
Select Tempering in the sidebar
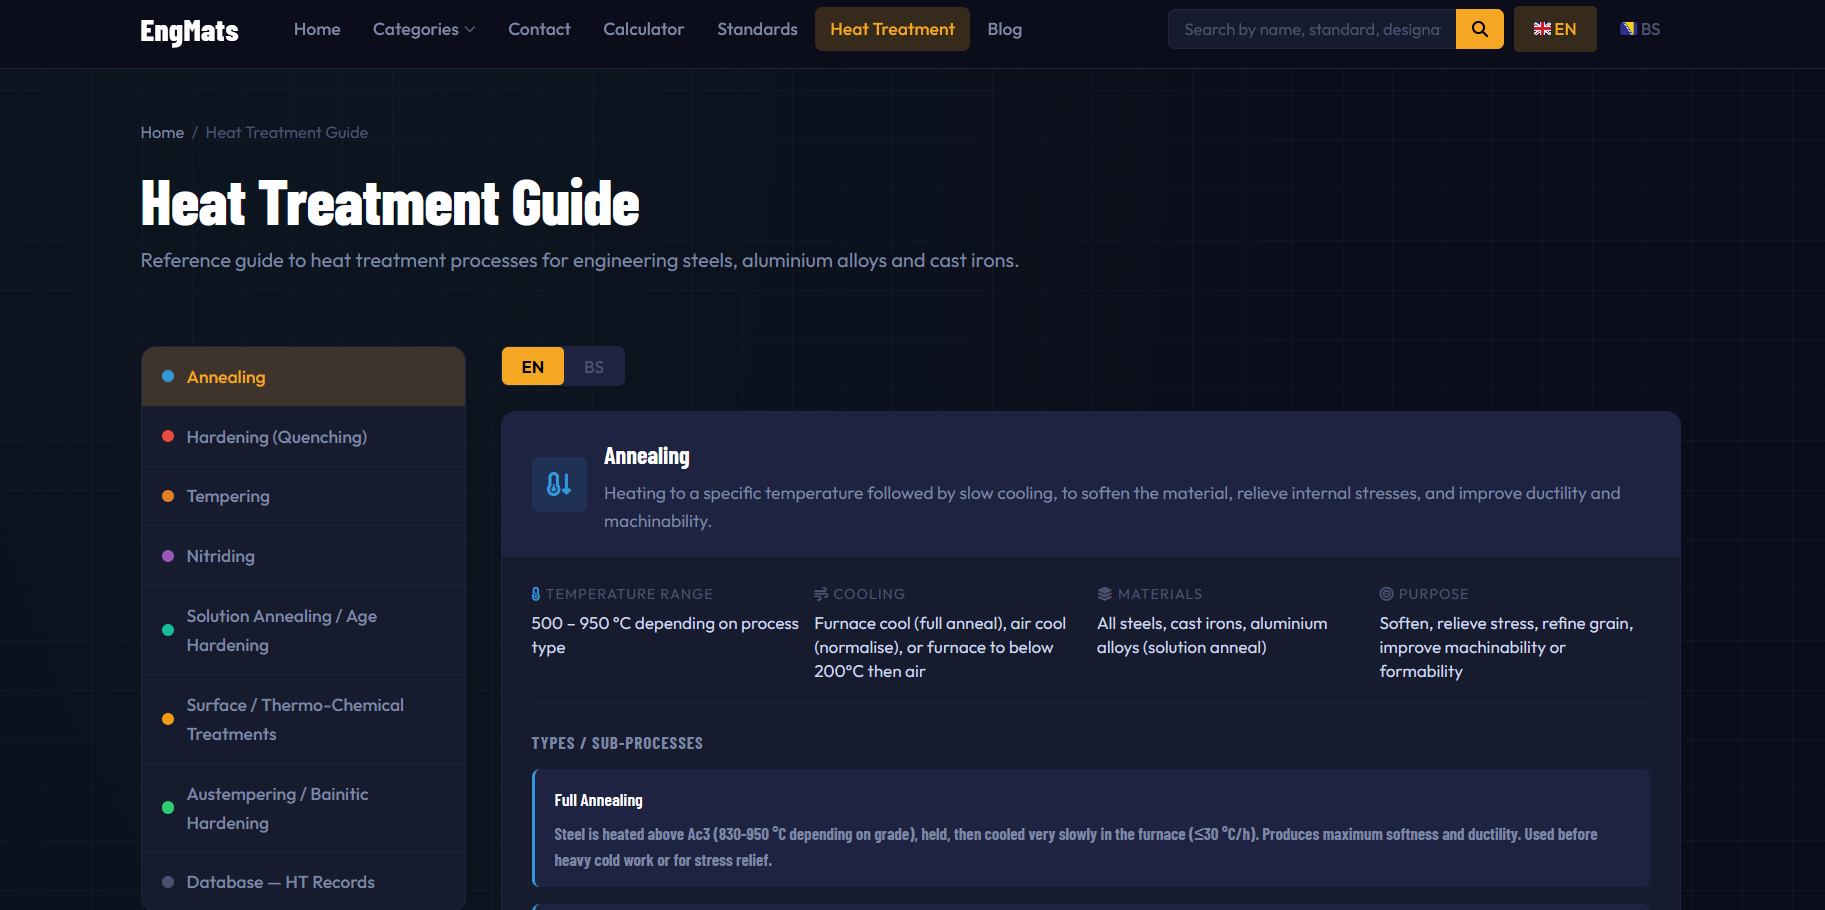[304, 496]
